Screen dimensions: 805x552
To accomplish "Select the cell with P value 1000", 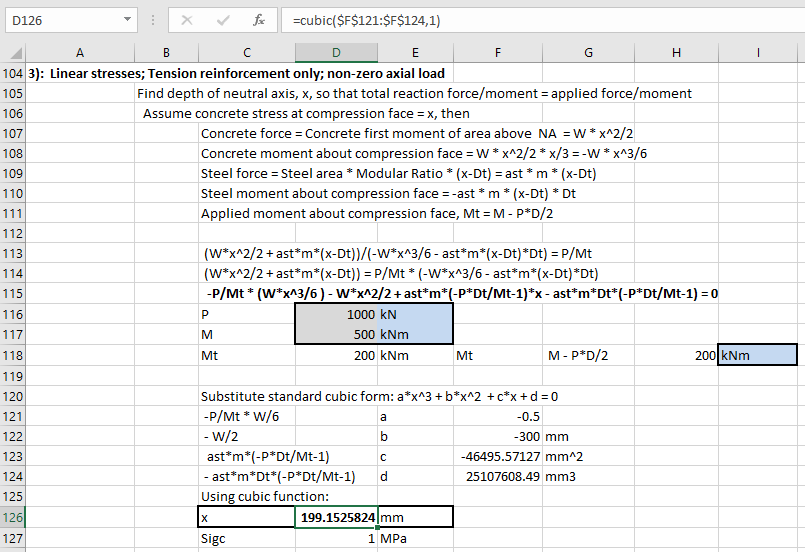I will pyautogui.click(x=336, y=314).
